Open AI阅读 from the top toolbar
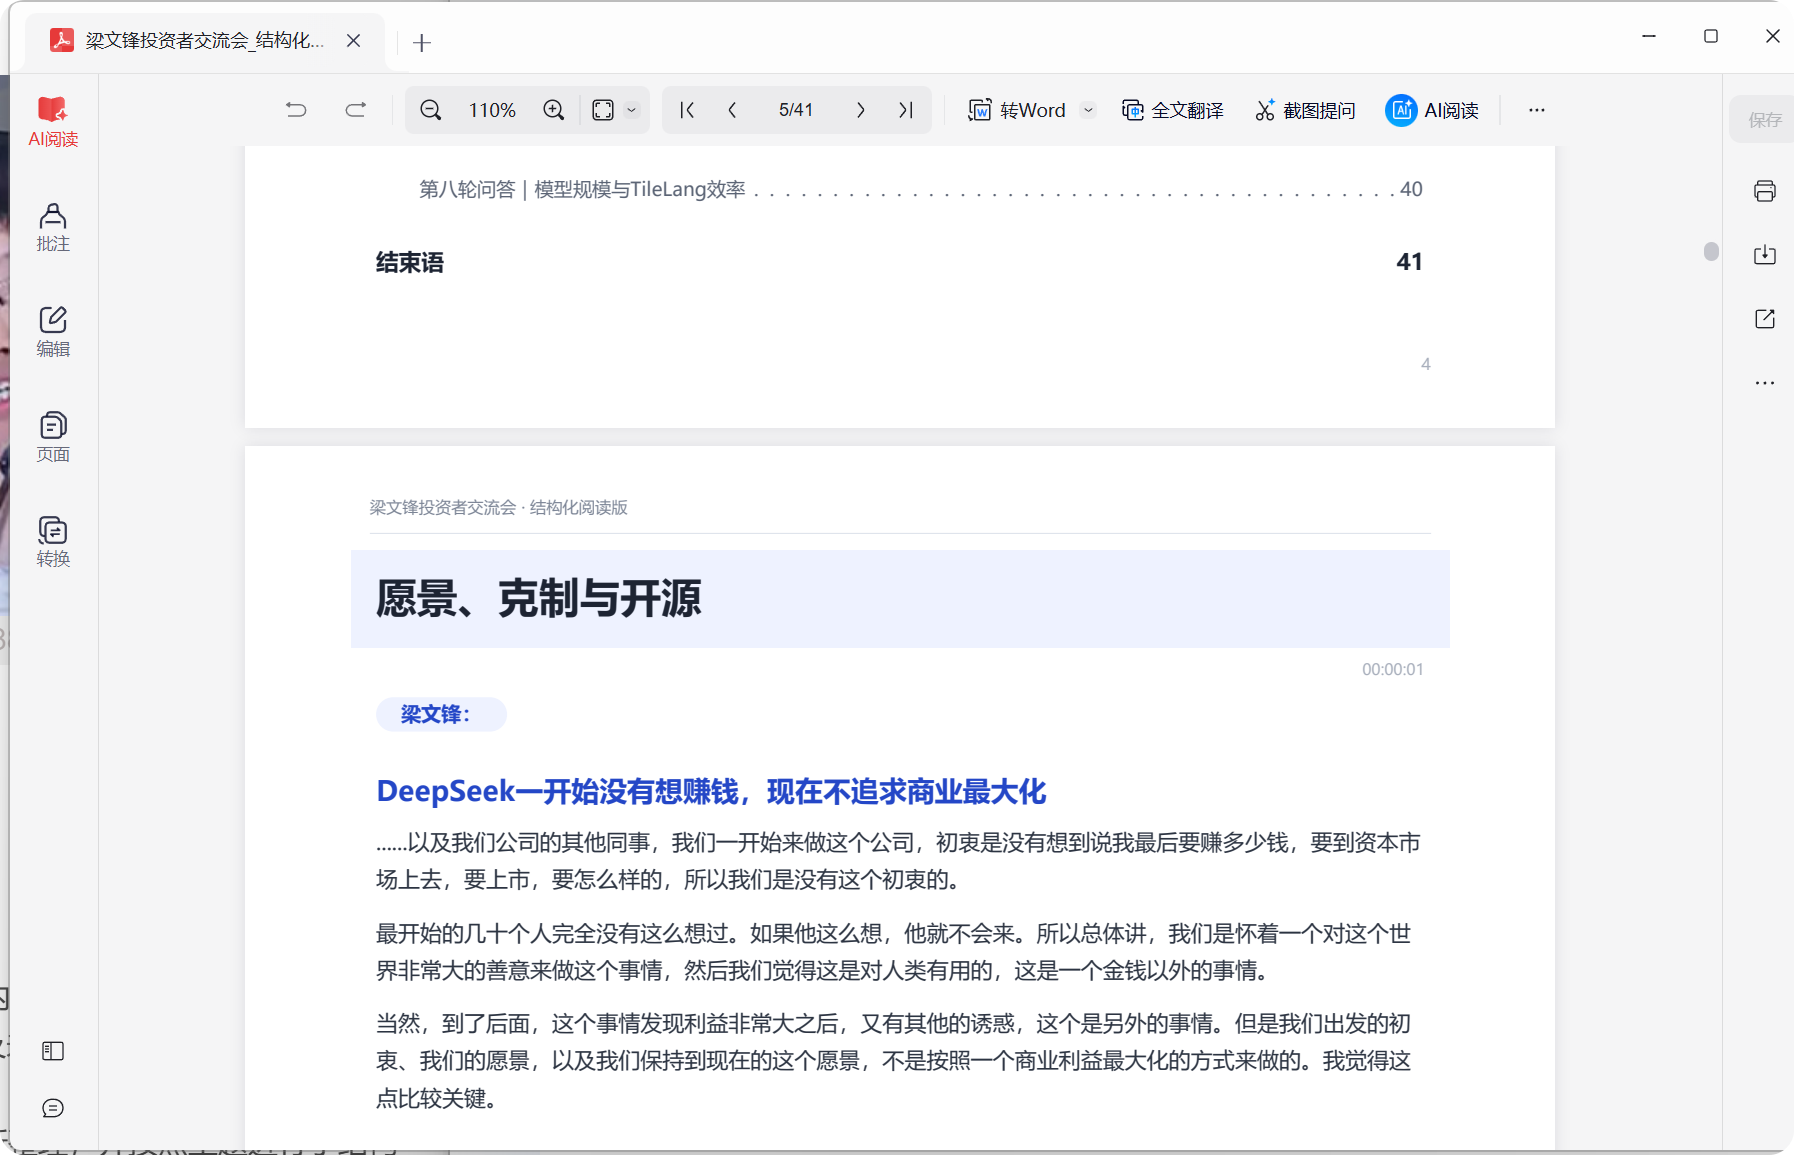The height and width of the screenshot is (1155, 1794). (x=1432, y=110)
